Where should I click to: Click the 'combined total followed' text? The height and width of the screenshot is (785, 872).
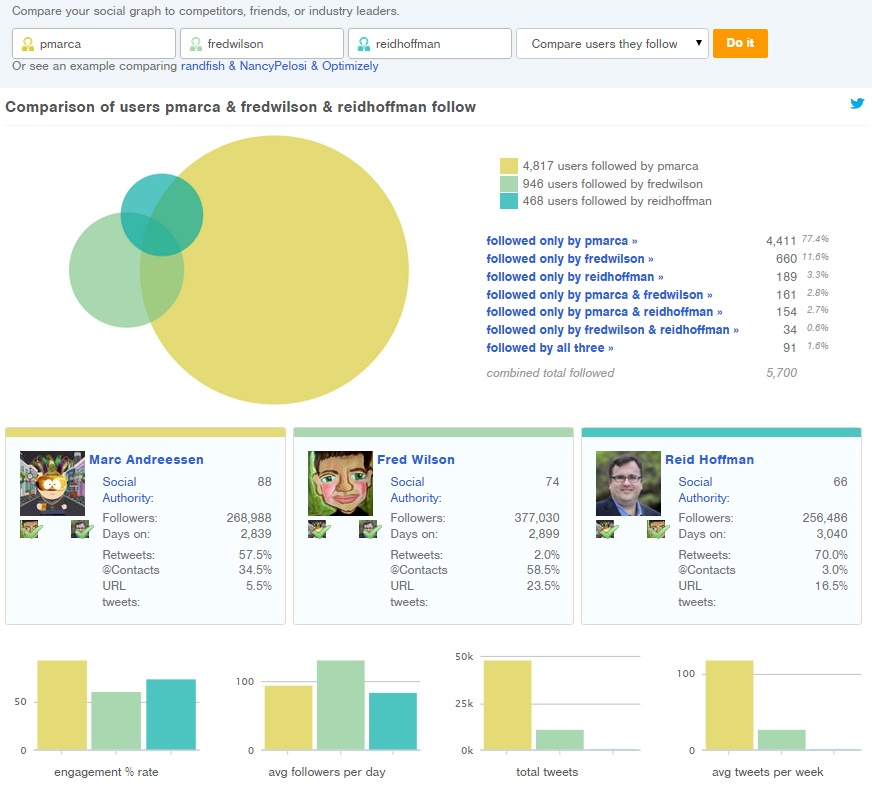(x=551, y=373)
